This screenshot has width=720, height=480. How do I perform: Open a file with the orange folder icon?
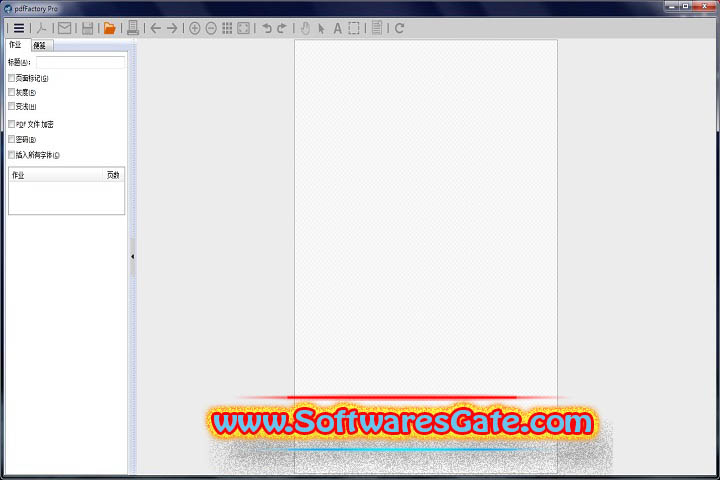pos(109,28)
